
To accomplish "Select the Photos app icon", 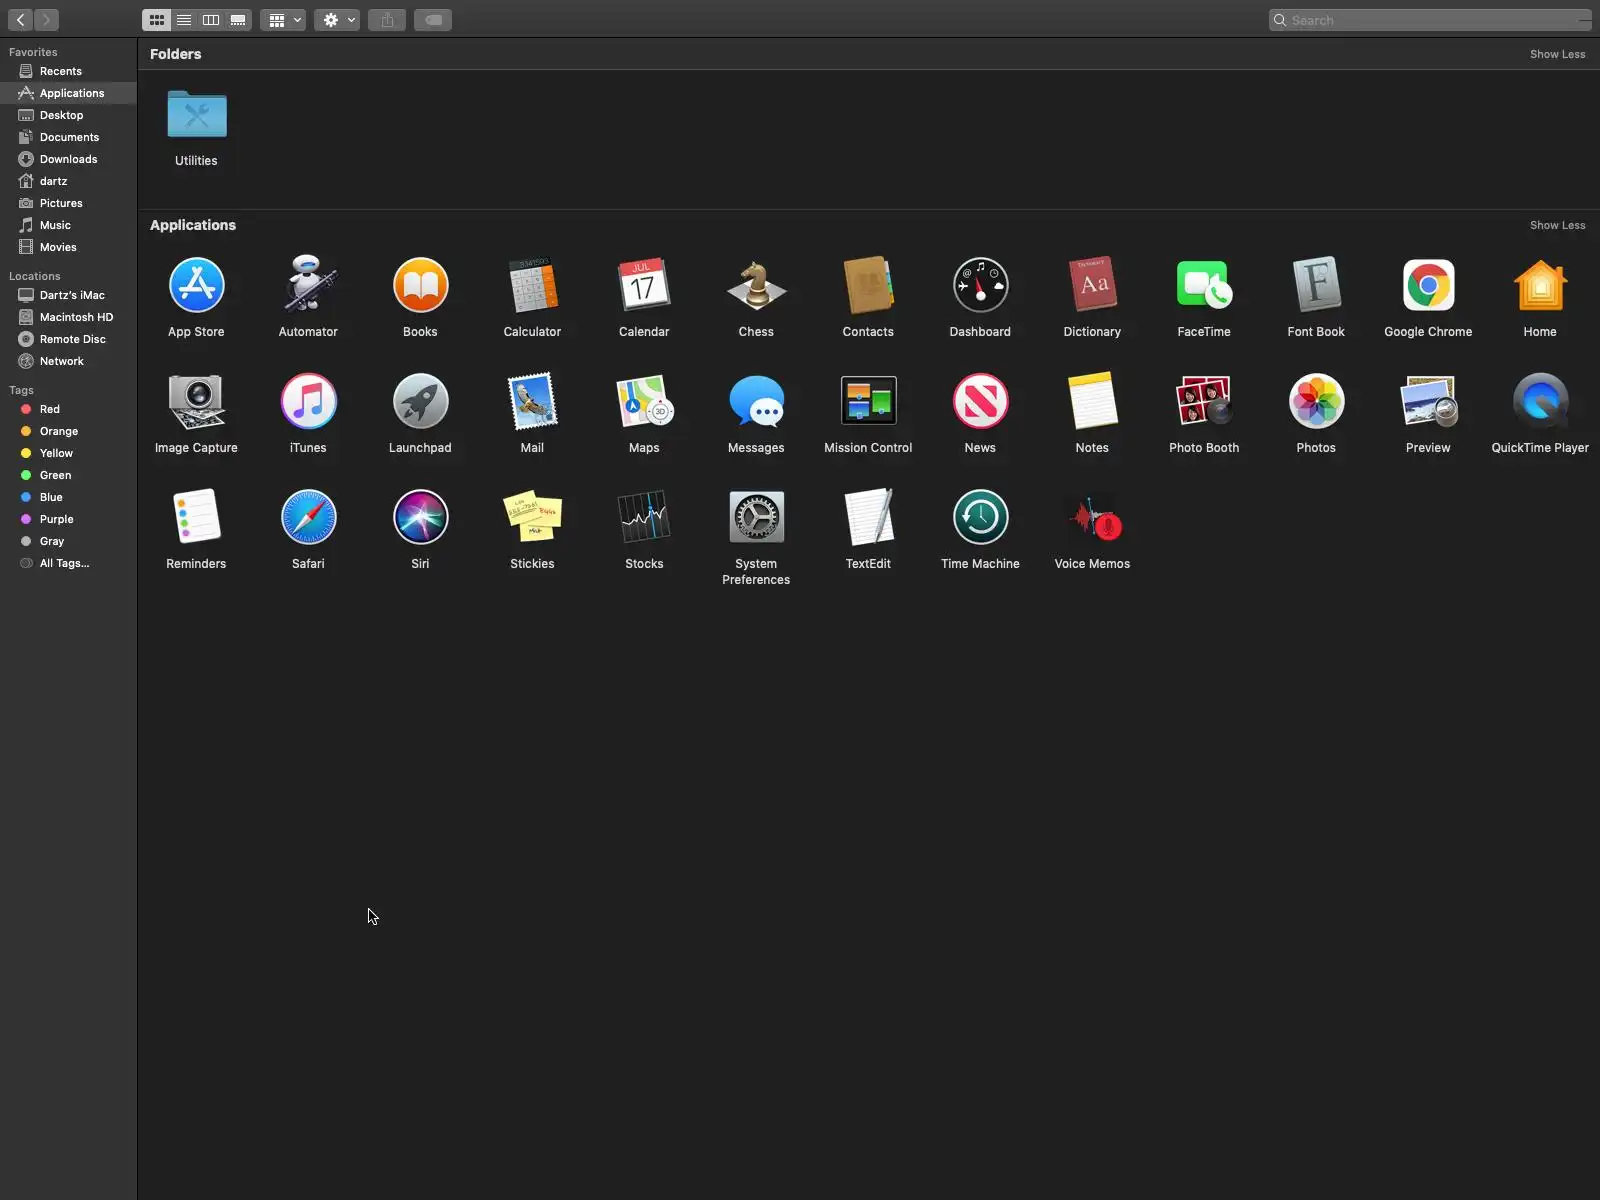I will 1316,402.
